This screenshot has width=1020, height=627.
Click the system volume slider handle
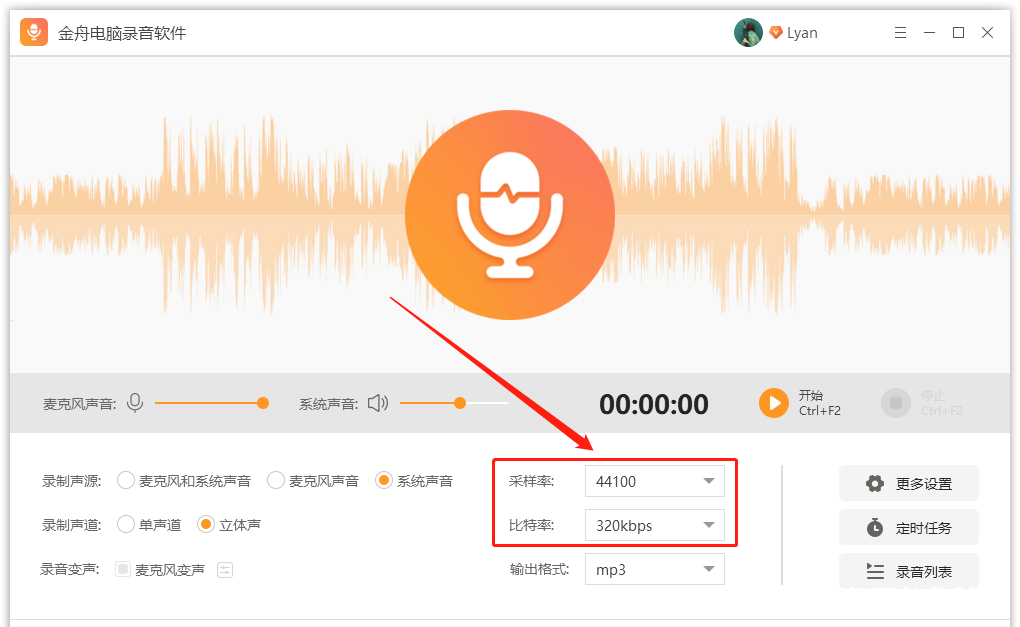pos(460,403)
